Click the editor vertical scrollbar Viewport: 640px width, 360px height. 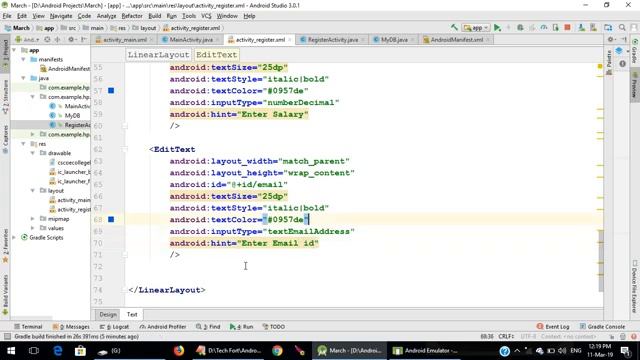(601, 260)
